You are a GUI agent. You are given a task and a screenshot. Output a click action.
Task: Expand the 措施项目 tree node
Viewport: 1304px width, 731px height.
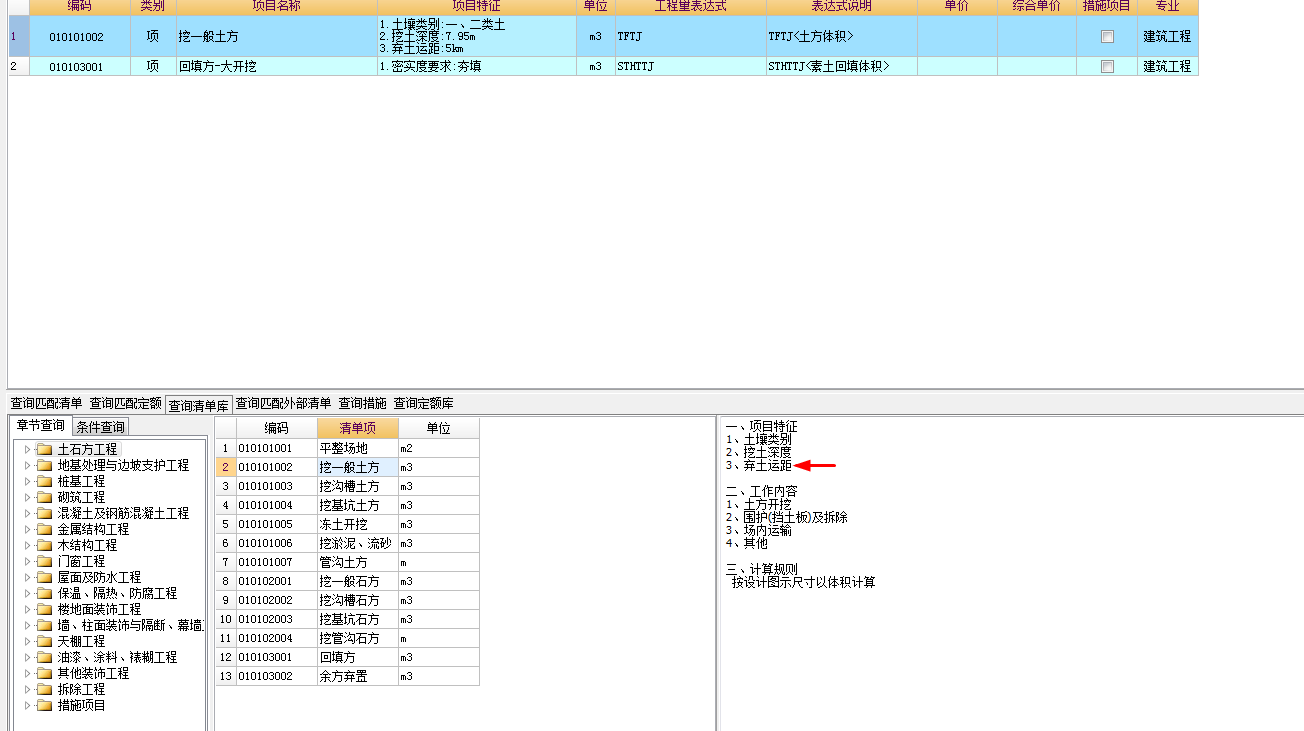(x=28, y=705)
